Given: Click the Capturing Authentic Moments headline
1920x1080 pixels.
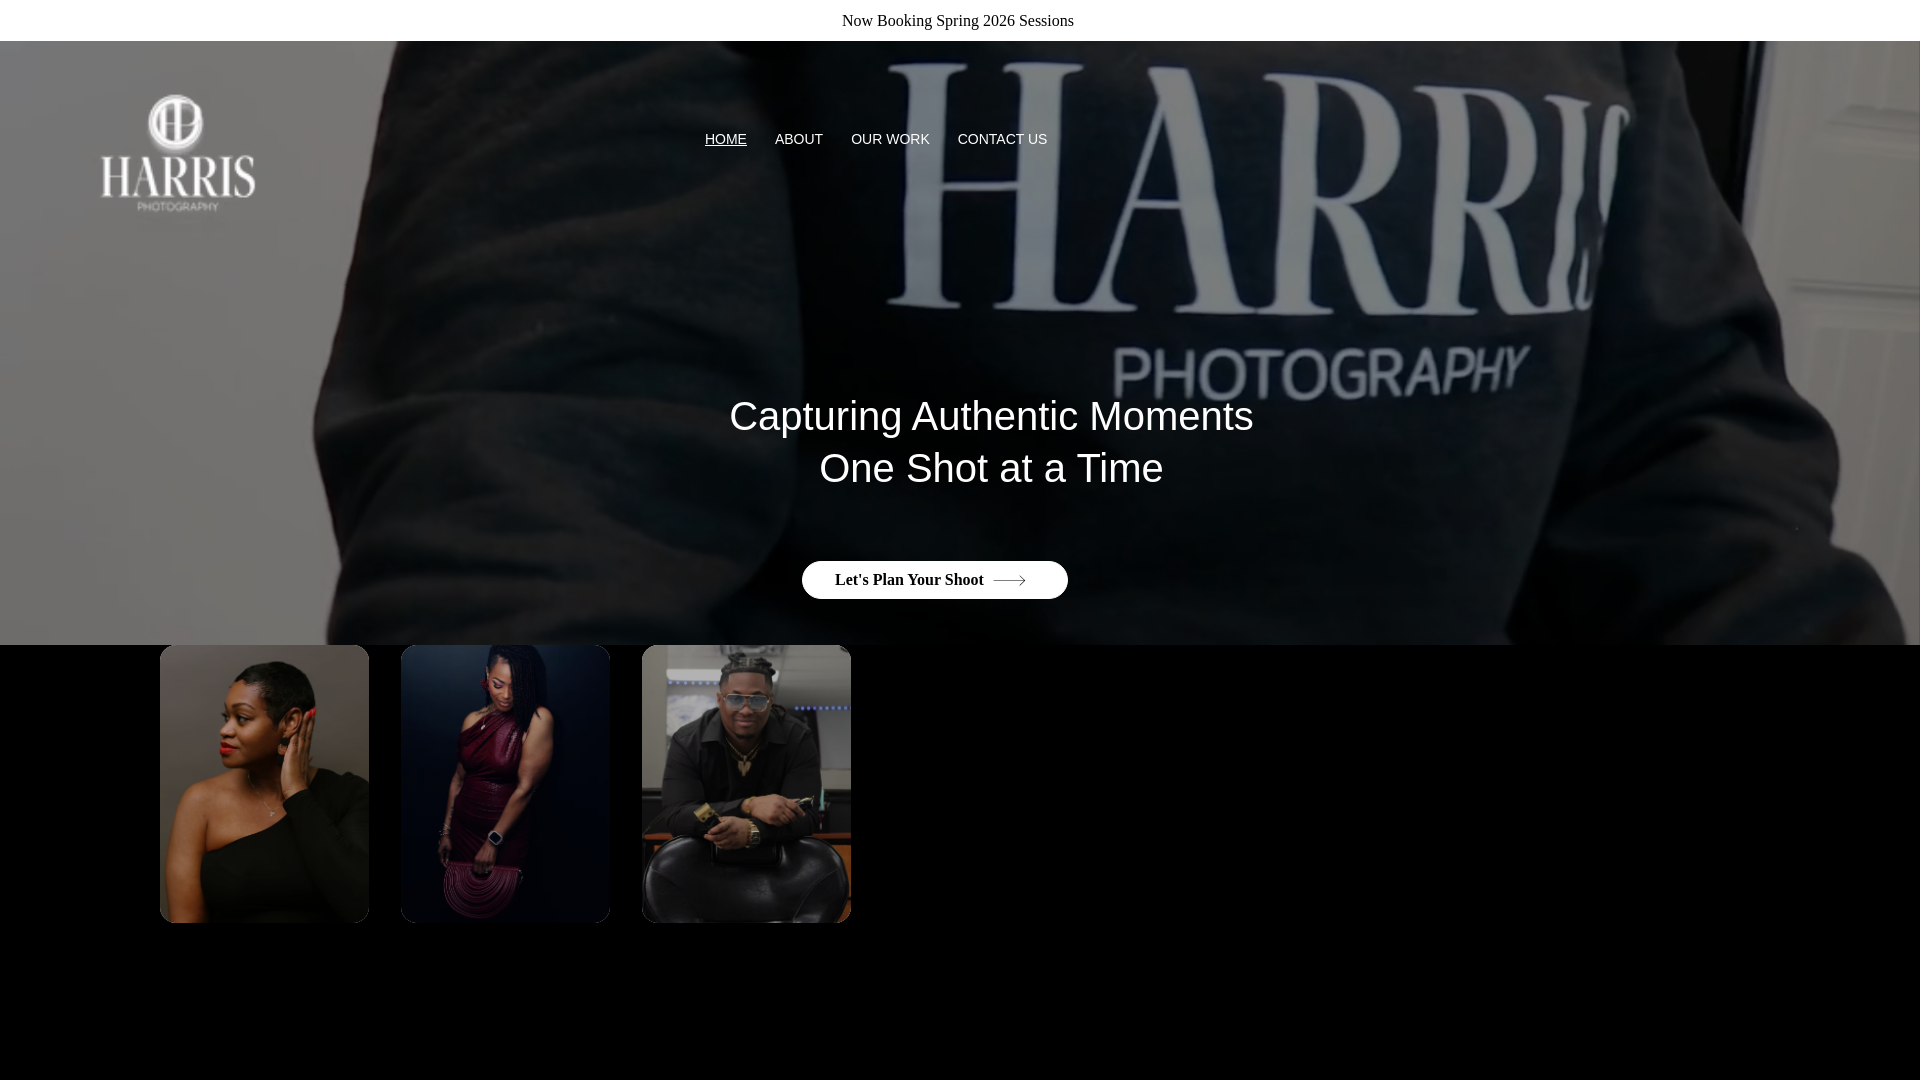Looking at the screenshot, I should tap(991, 442).
